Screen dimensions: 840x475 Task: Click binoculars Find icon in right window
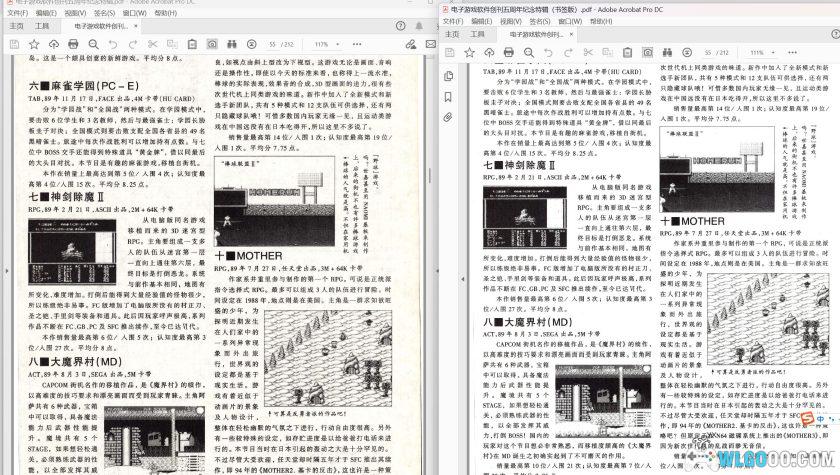667,52
